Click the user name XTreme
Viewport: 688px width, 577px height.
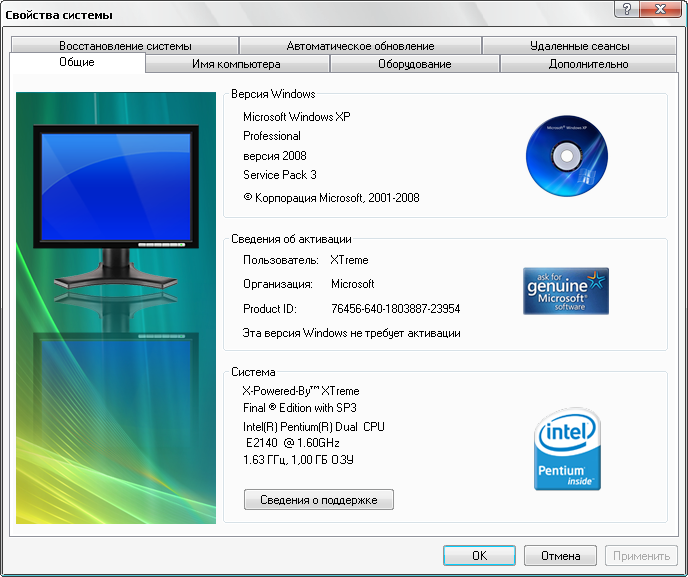(349, 260)
